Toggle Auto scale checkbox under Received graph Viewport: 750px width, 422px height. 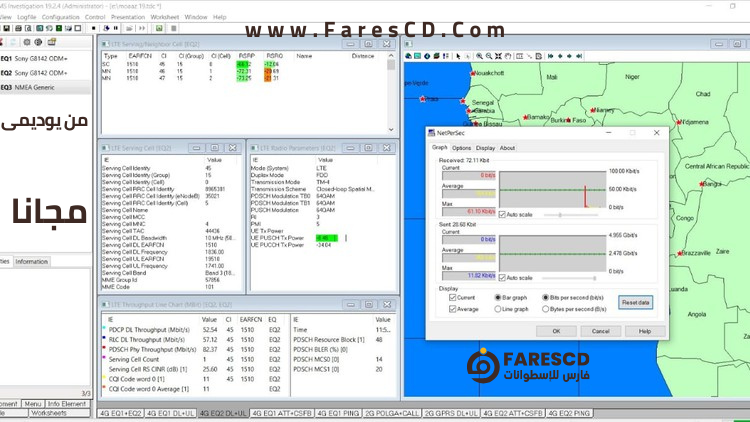tap(502, 214)
